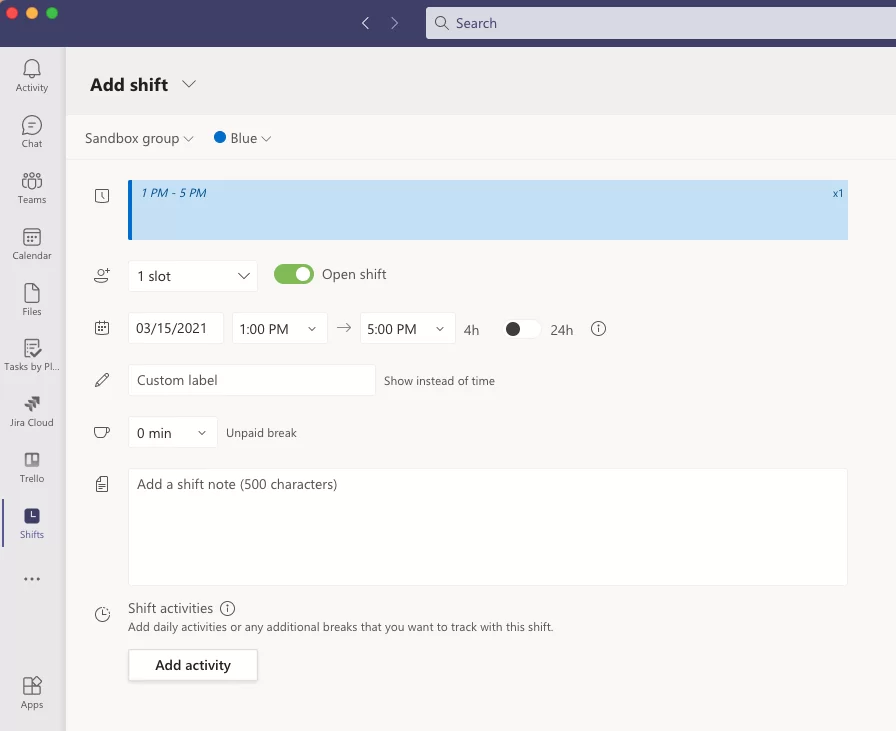Screen dimensions: 896x731
Task: Open Tasks by Planner
Action: [31, 353]
